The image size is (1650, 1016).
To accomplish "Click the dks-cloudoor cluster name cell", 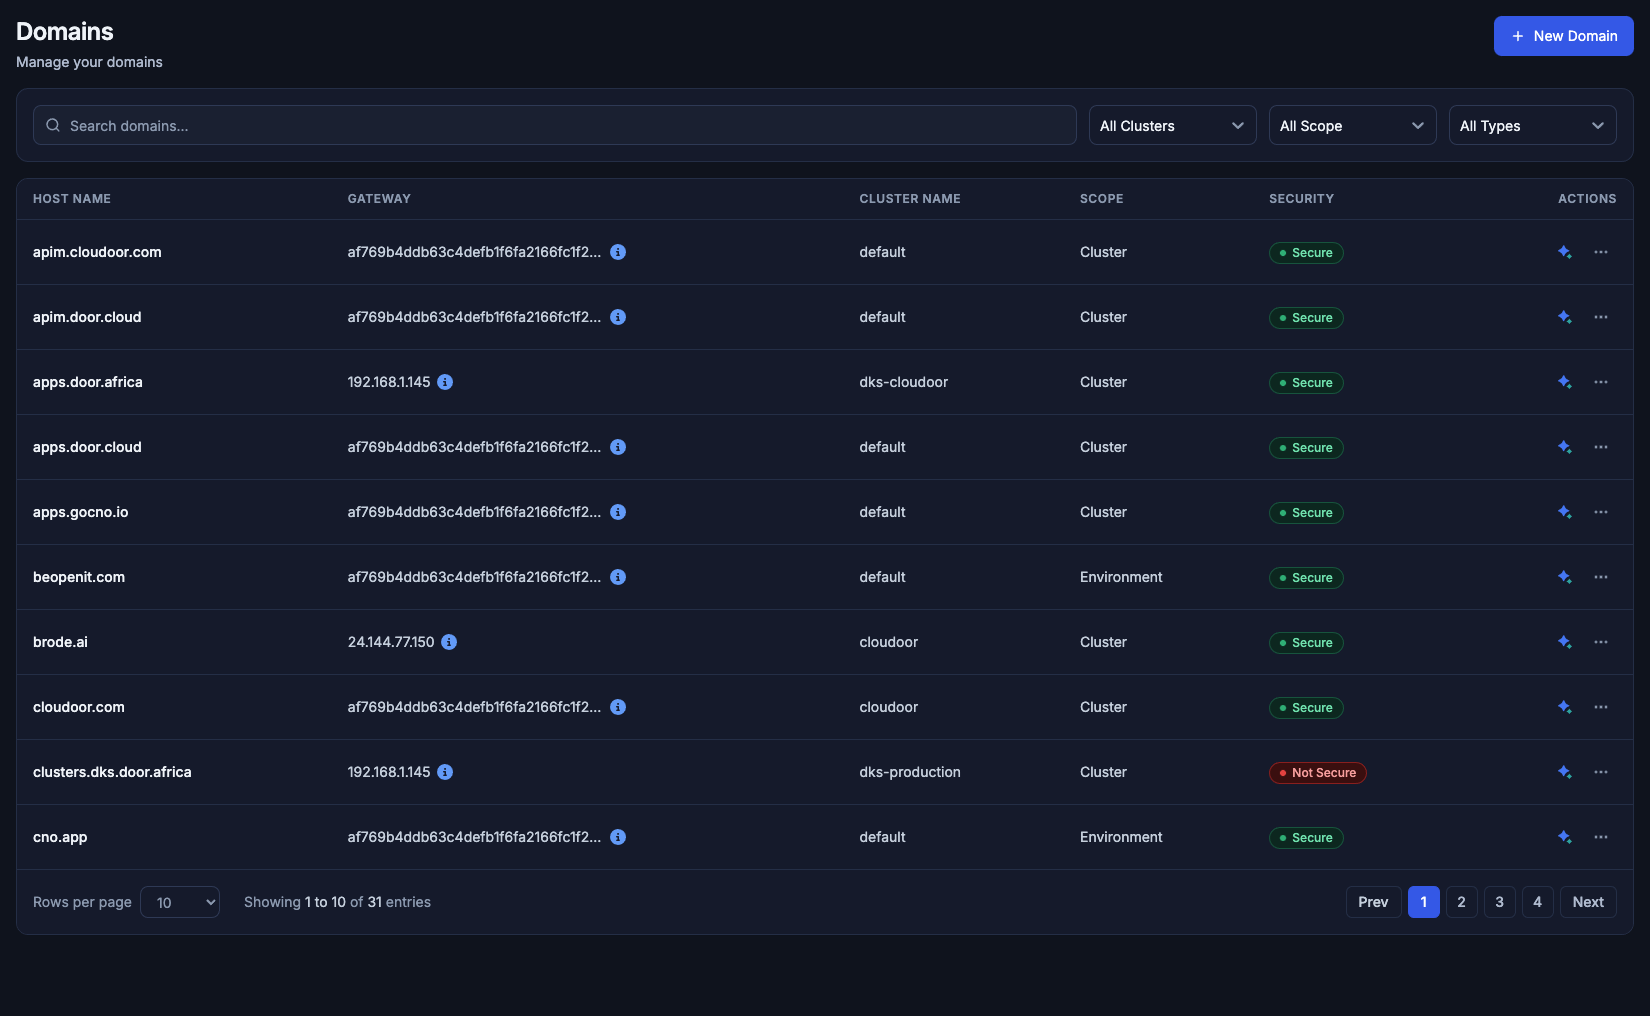I will click(903, 382).
